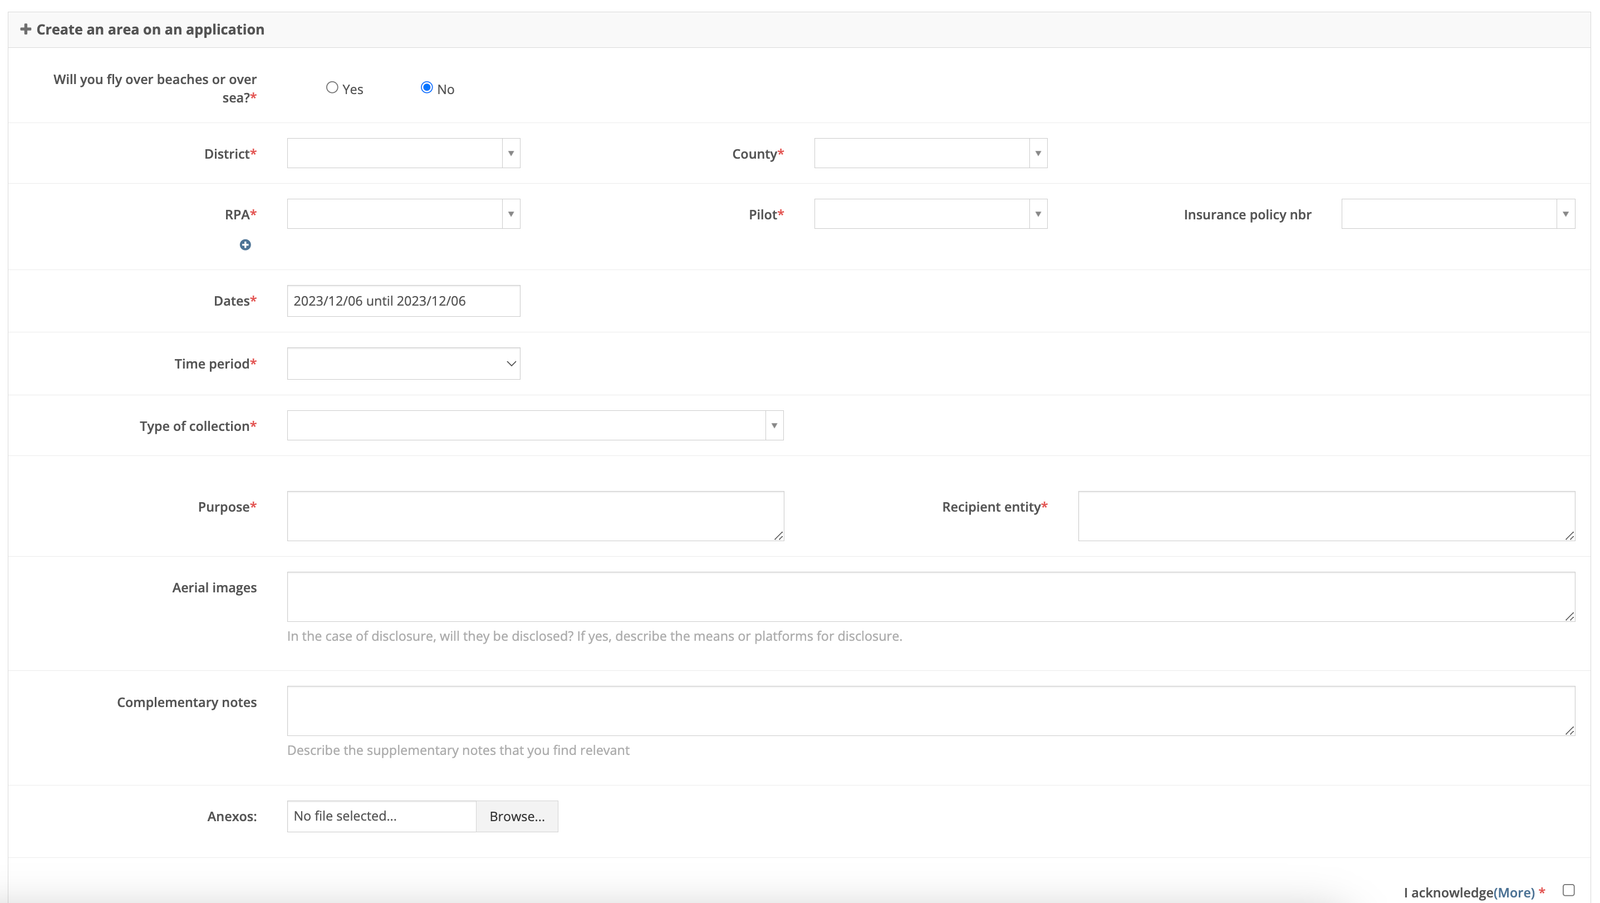Image resolution: width=1600 pixels, height=903 pixels.
Task: Open the RPA dropdown
Action: click(403, 214)
